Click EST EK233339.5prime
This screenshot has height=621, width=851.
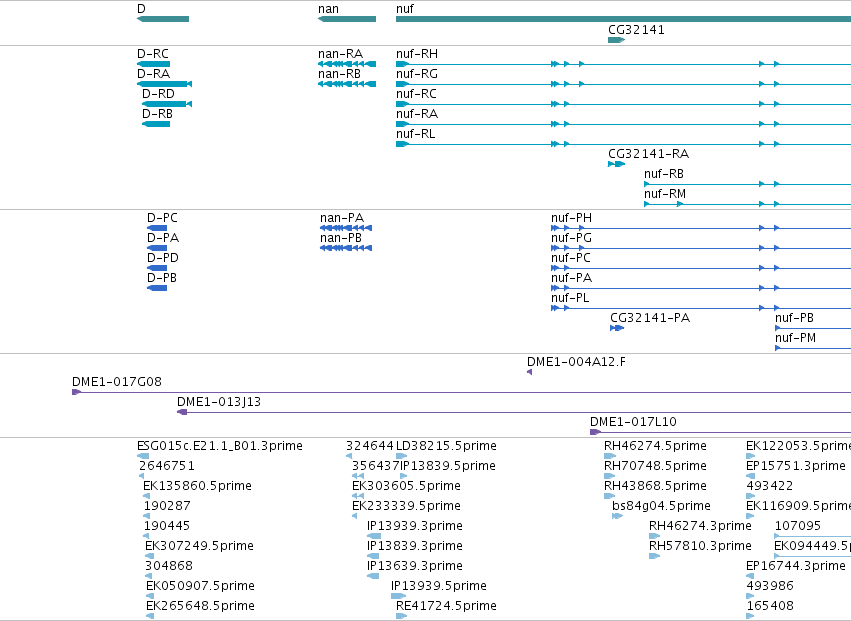coord(354,516)
